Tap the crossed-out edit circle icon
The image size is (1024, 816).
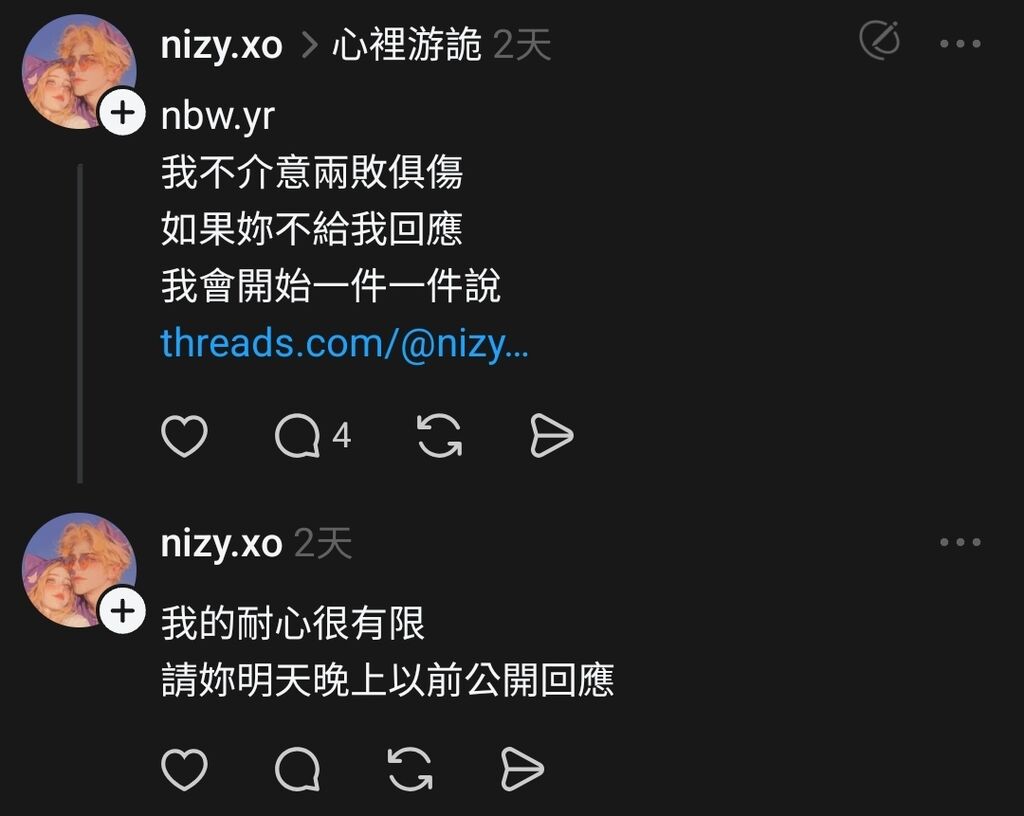pyautogui.click(x=880, y=40)
